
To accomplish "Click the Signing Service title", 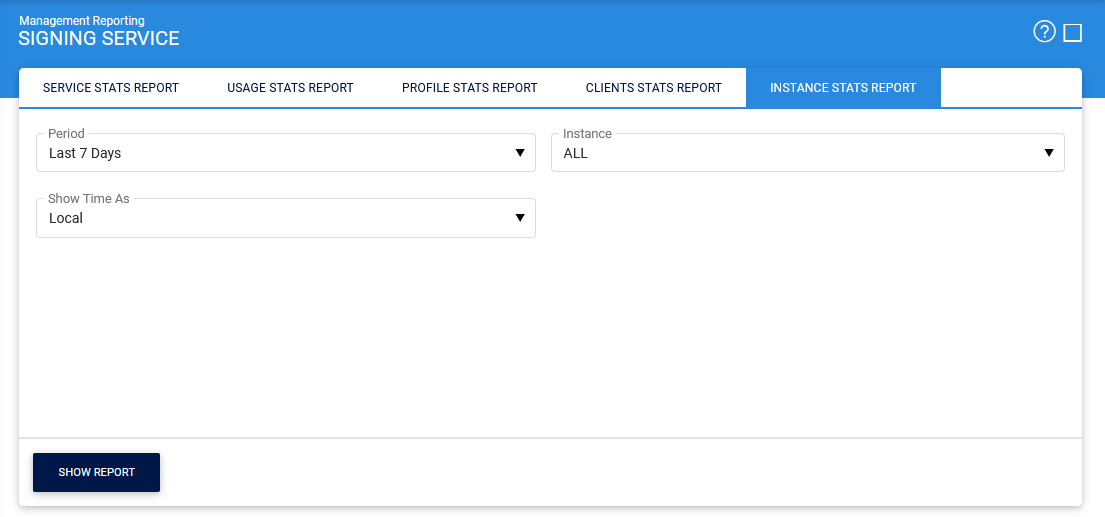I will point(99,39).
